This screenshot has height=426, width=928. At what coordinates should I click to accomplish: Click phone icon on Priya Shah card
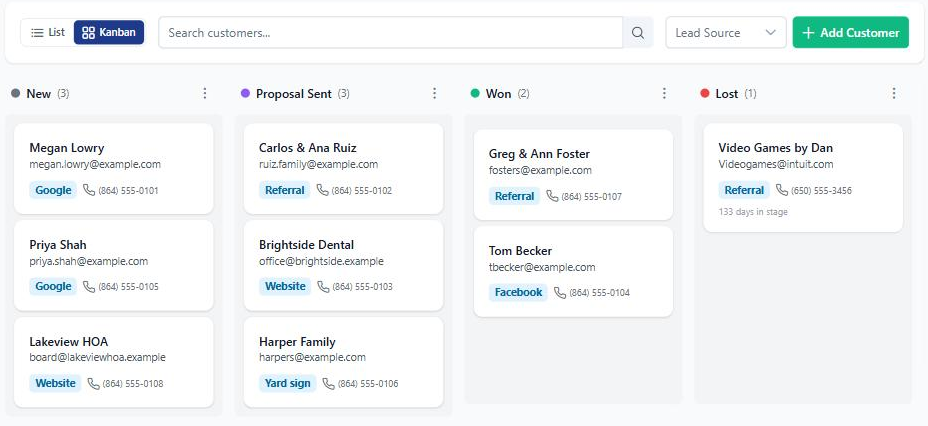(x=89, y=286)
